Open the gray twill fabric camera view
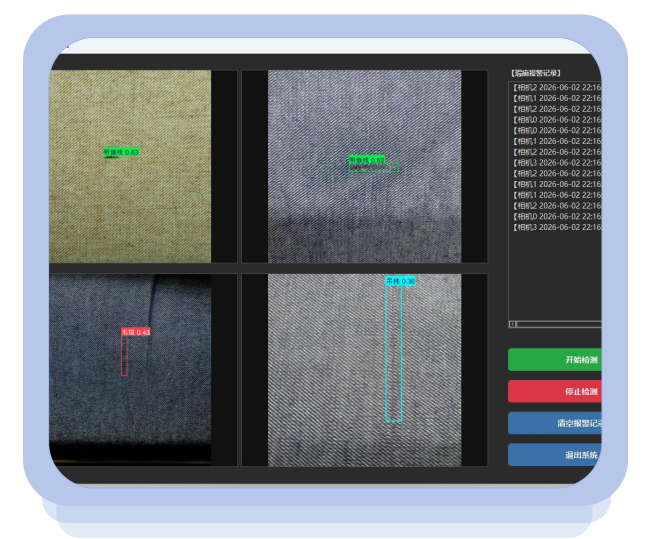Viewport: 657px width, 539px height. coord(365,370)
